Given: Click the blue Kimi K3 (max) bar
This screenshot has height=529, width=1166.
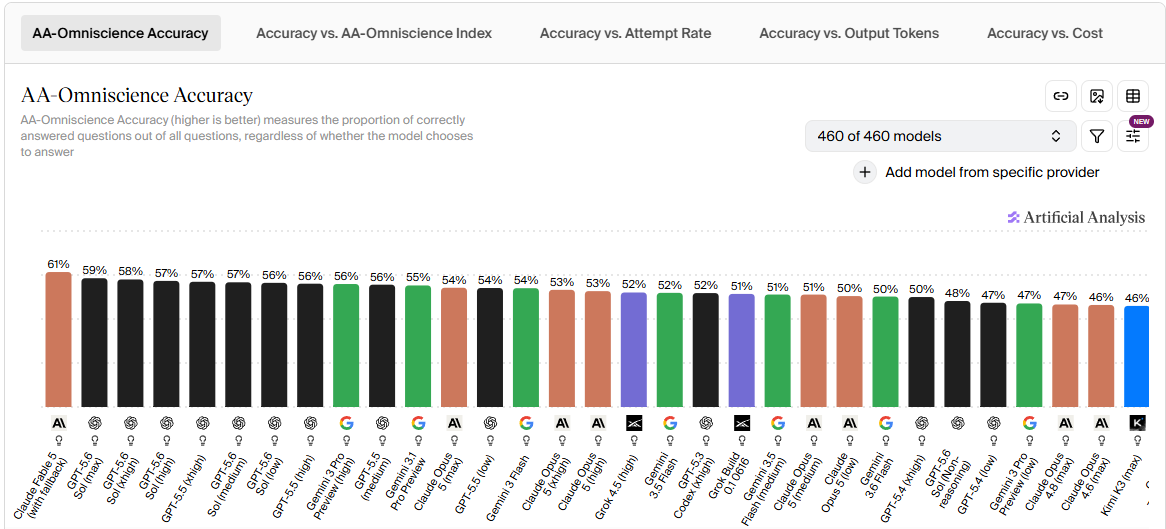Looking at the screenshot, I should (x=1138, y=356).
